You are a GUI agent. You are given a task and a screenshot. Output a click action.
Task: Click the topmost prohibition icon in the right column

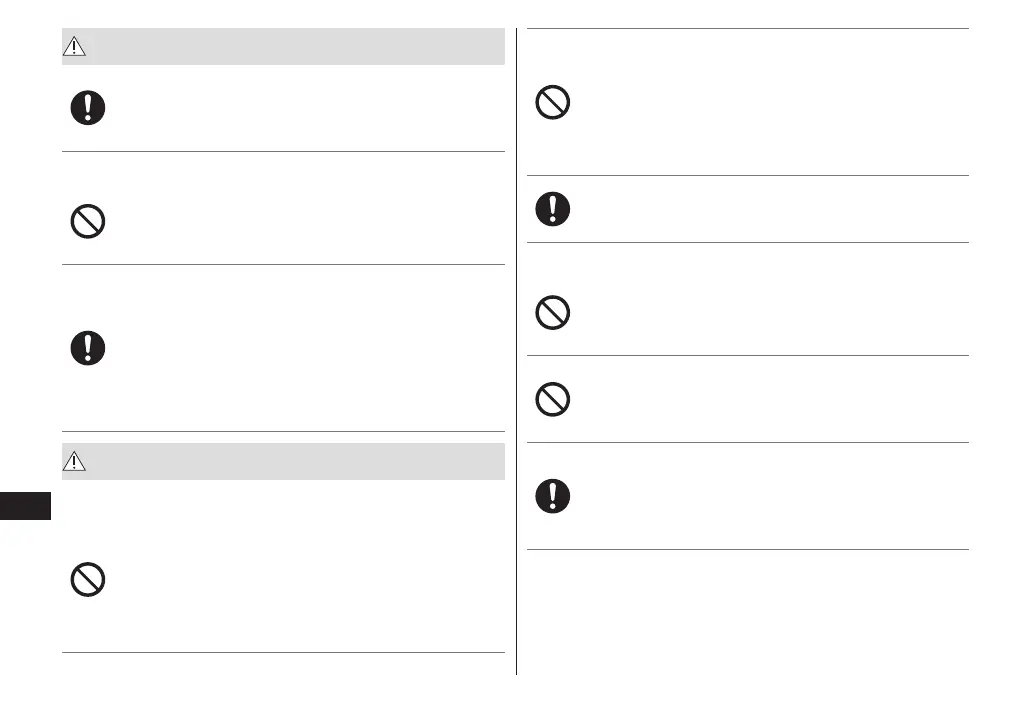tap(553, 103)
